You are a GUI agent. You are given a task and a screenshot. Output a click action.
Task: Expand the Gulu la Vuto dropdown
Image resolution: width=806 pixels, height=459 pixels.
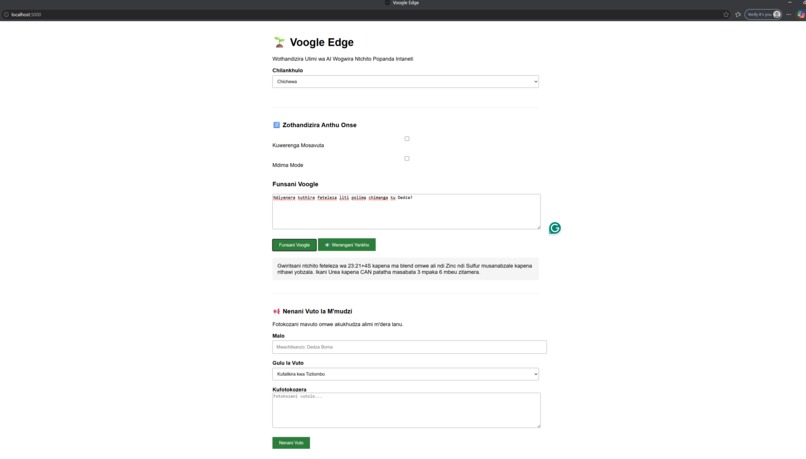point(406,374)
